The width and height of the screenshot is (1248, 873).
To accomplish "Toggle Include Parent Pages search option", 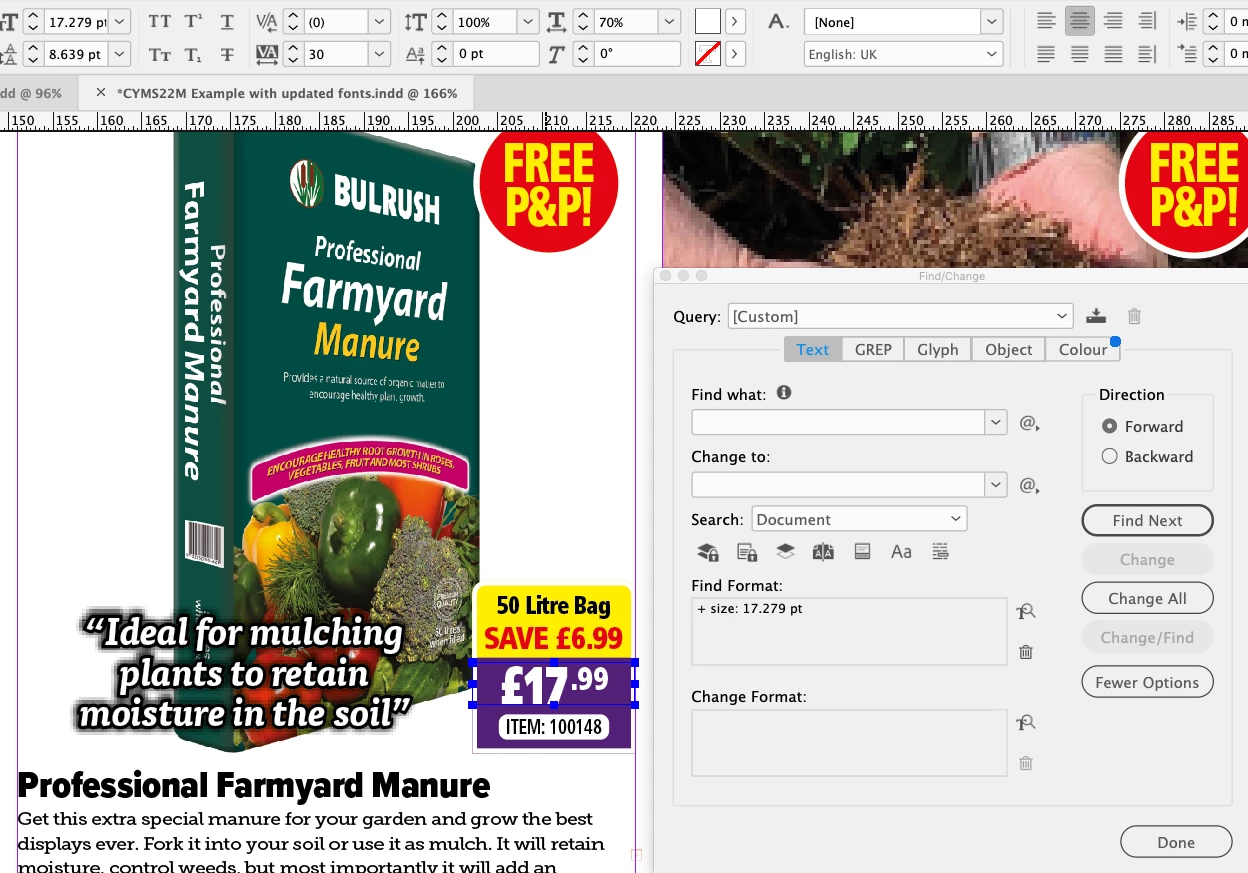I will point(823,551).
